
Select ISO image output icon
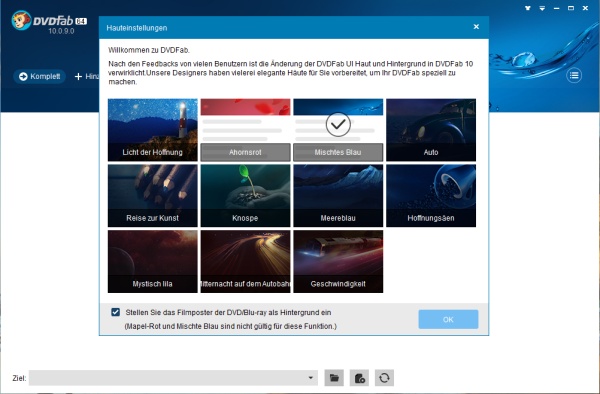(359, 378)
